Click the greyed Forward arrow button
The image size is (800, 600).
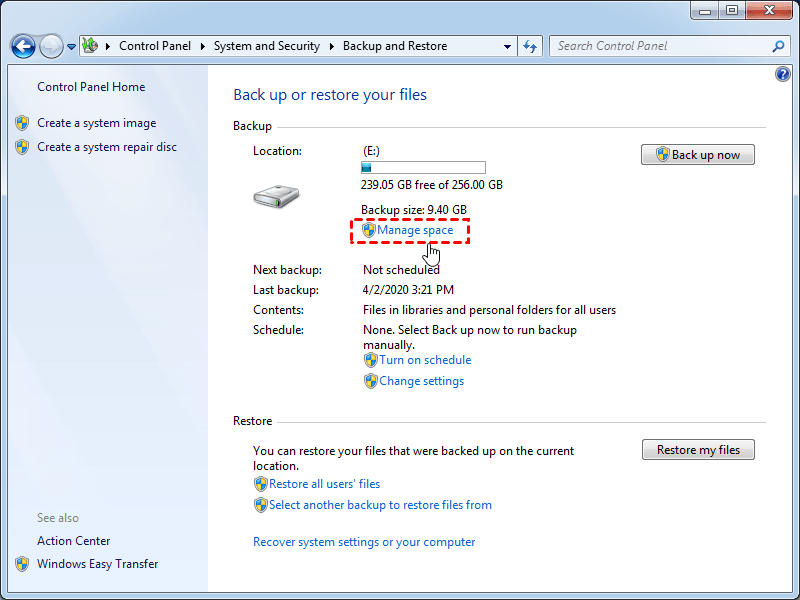(x=51, y=46)
